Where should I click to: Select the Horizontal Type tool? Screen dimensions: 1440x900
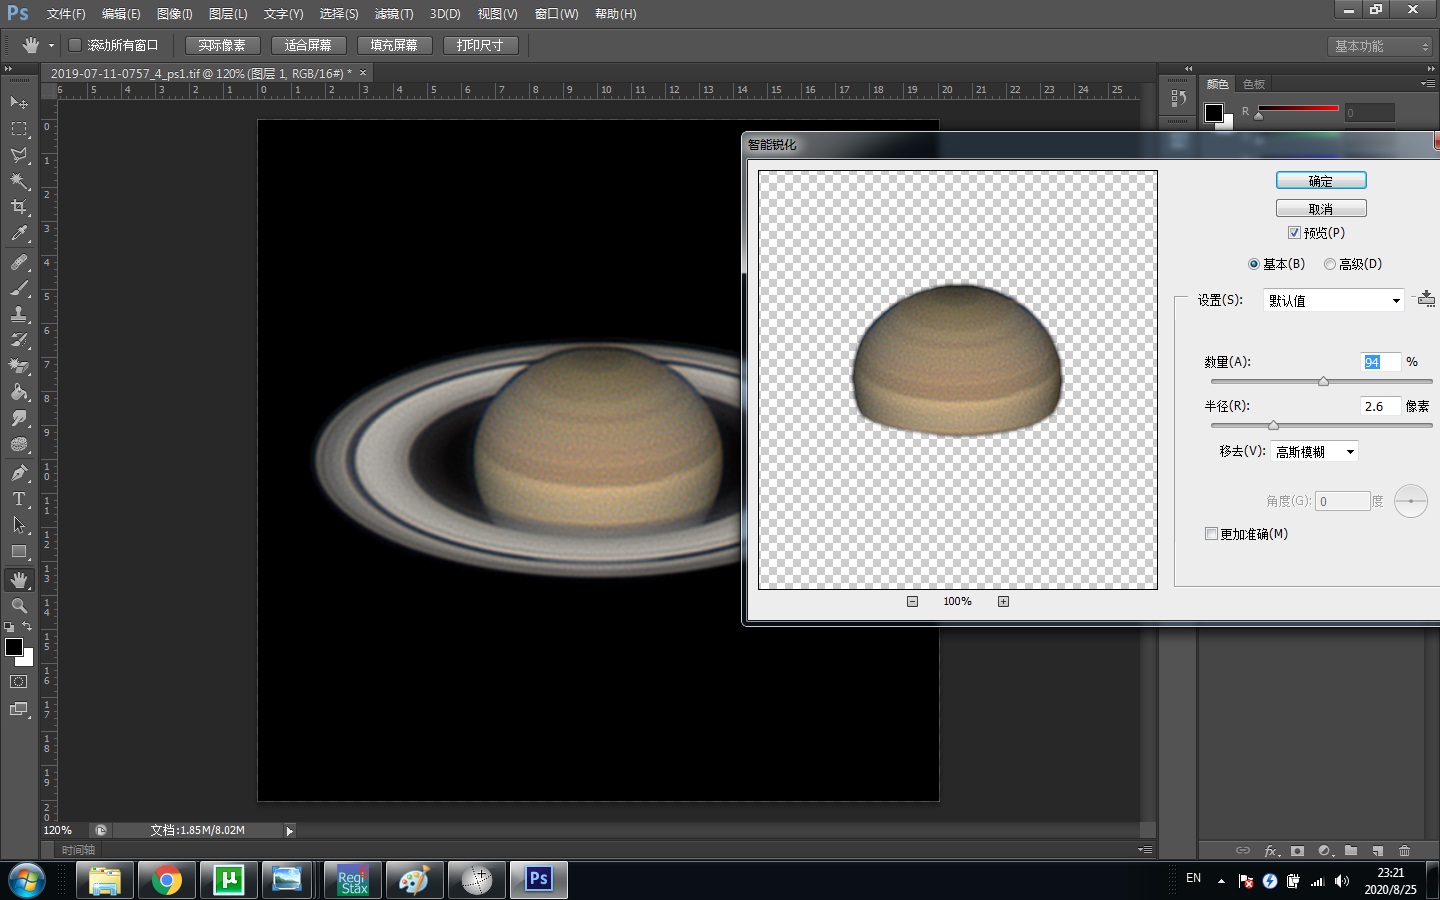(x=19, y=499)
